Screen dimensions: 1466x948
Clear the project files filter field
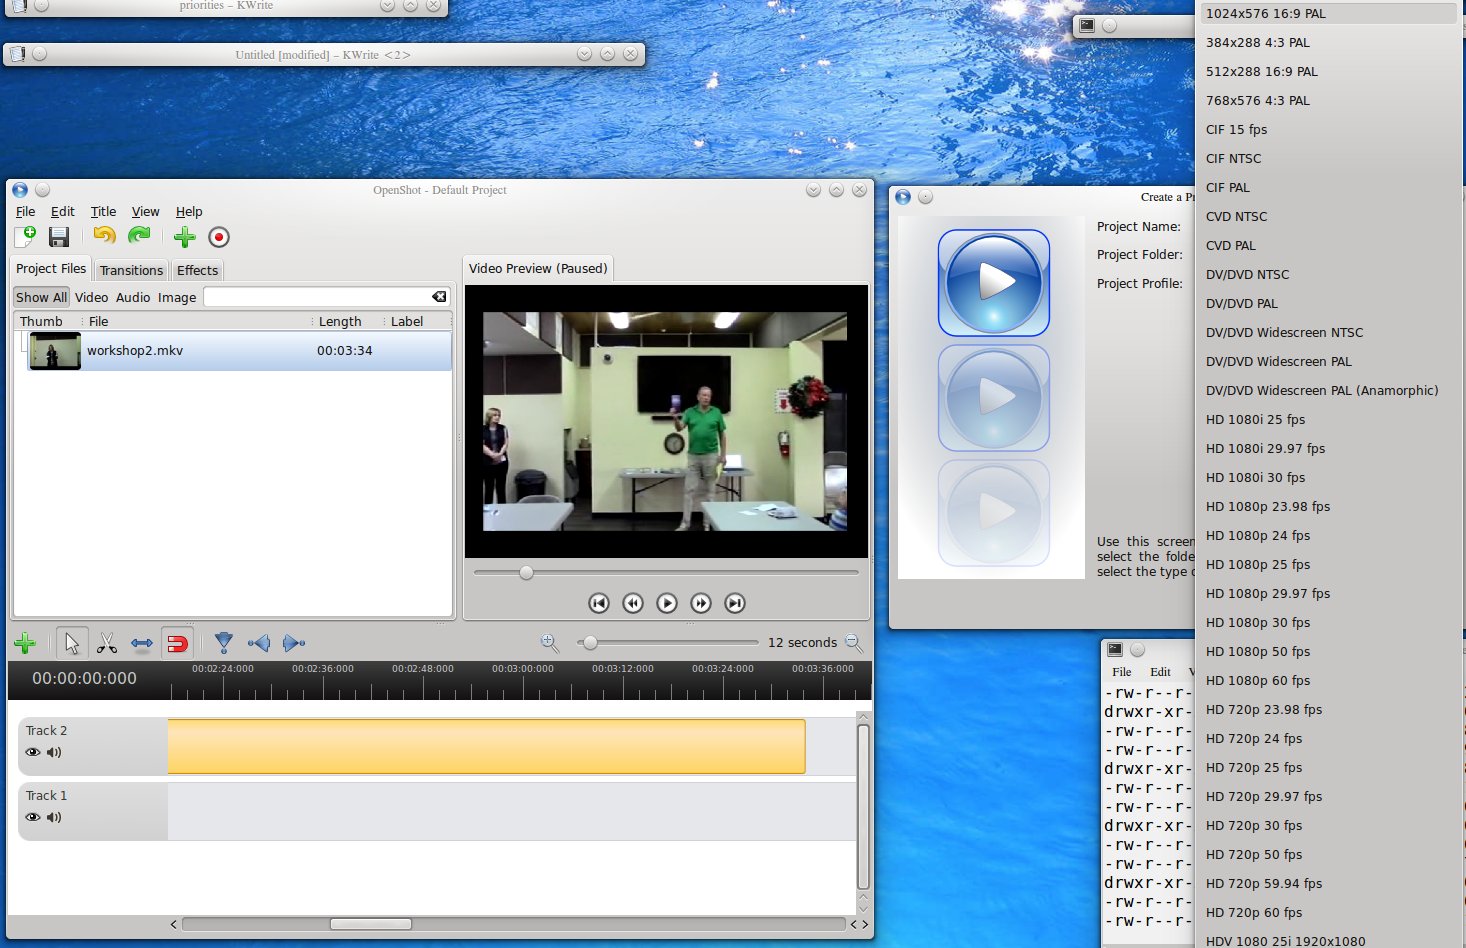pos(439,297)
